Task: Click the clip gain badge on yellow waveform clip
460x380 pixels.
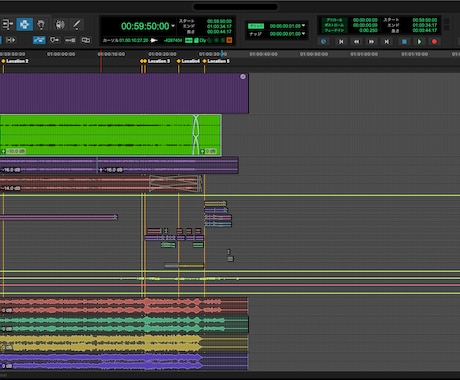Action: coord(7,348)
